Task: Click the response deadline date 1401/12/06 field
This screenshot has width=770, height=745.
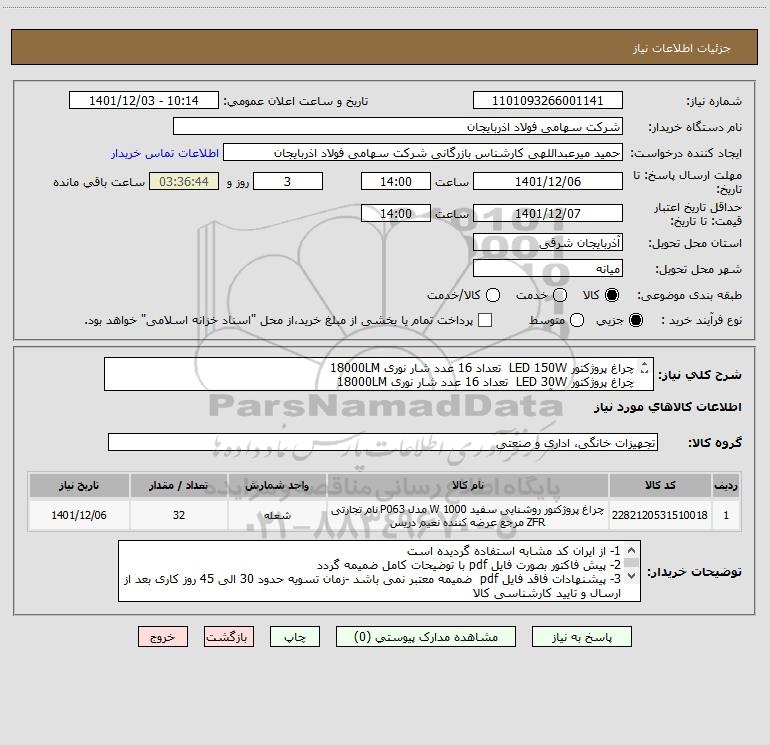Action: (548, 181)
